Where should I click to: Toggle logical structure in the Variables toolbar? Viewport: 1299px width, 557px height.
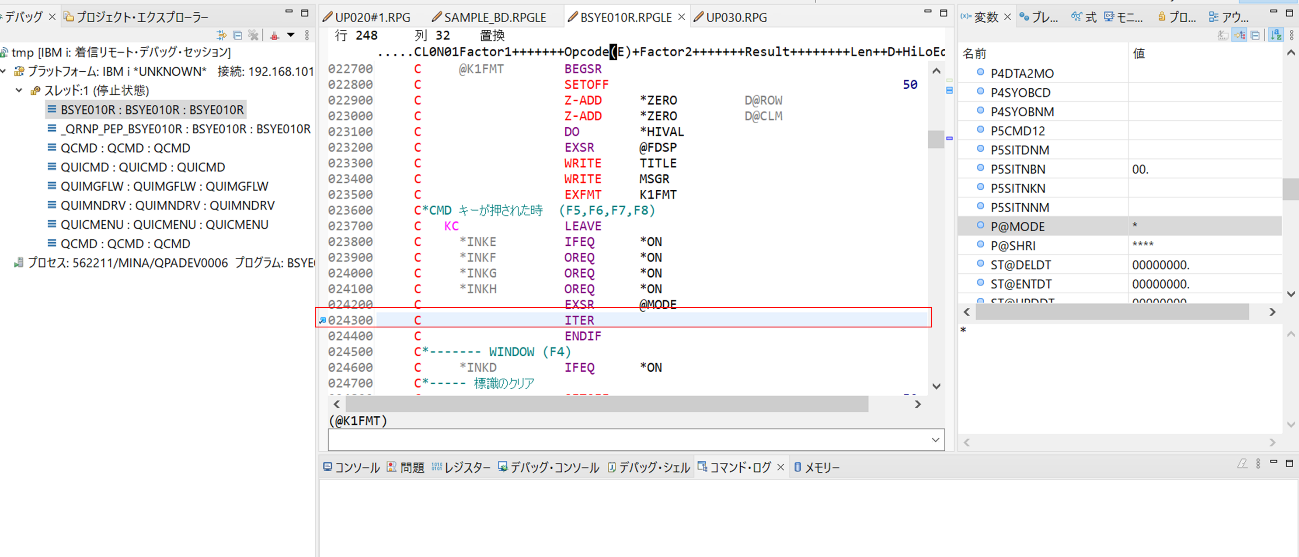(1239, 35)
